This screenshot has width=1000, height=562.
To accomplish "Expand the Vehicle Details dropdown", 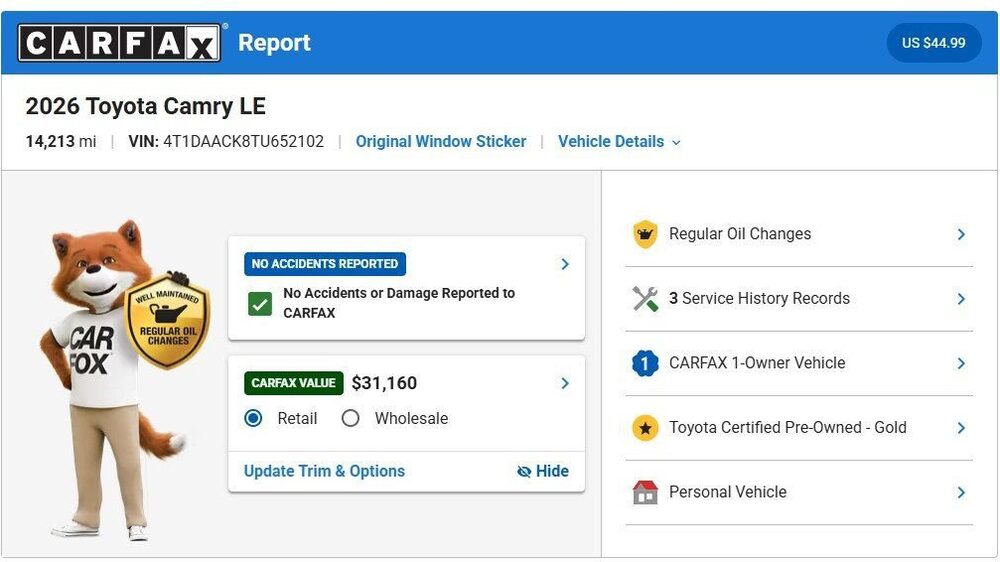I will point(619,142).
